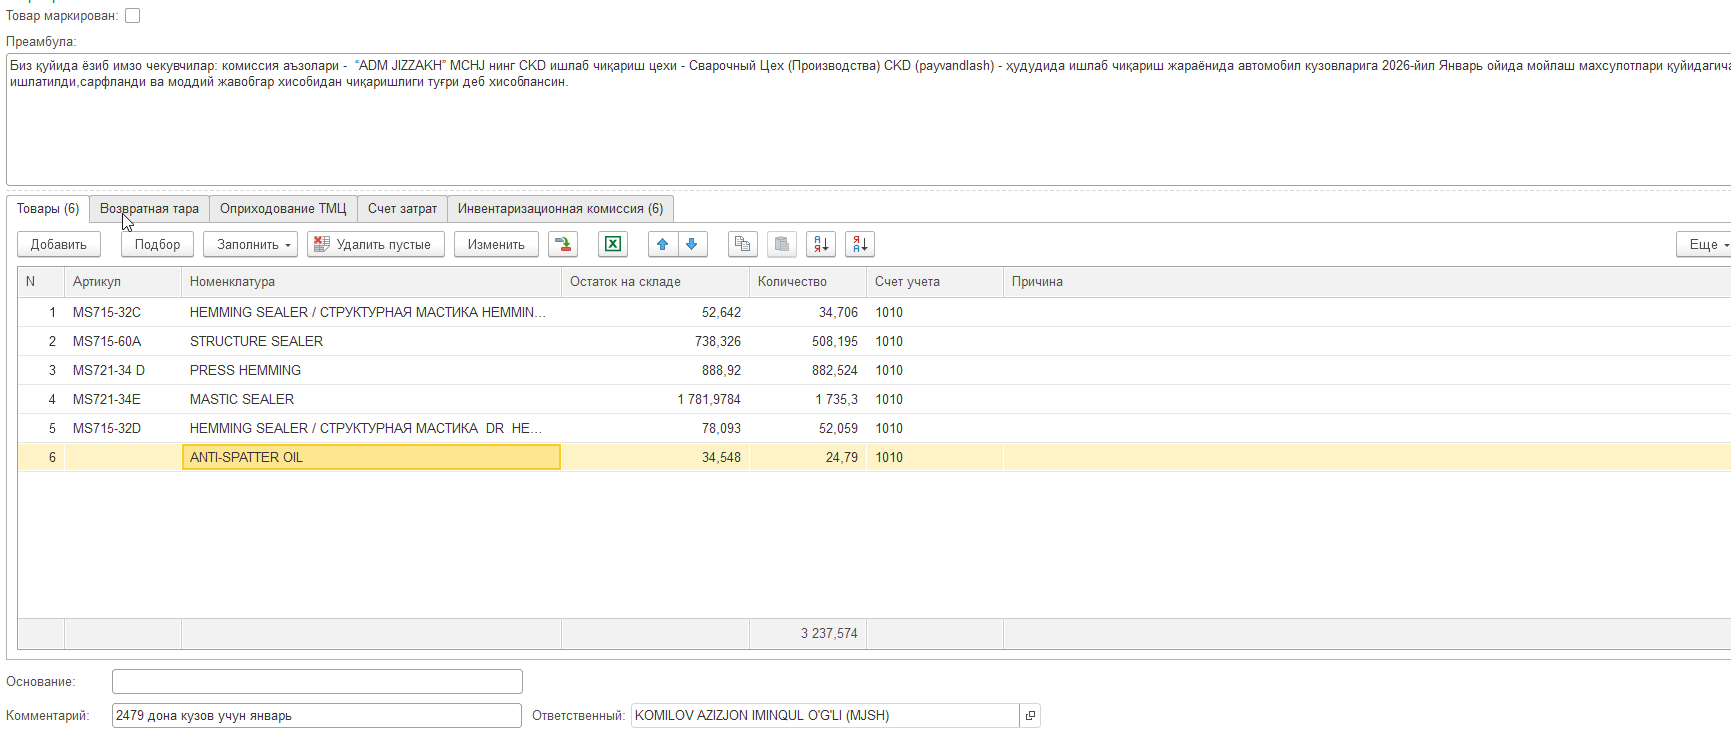Click the 'Номенклатура' column header
This screenshot has height=731, width=1731.
371,282
